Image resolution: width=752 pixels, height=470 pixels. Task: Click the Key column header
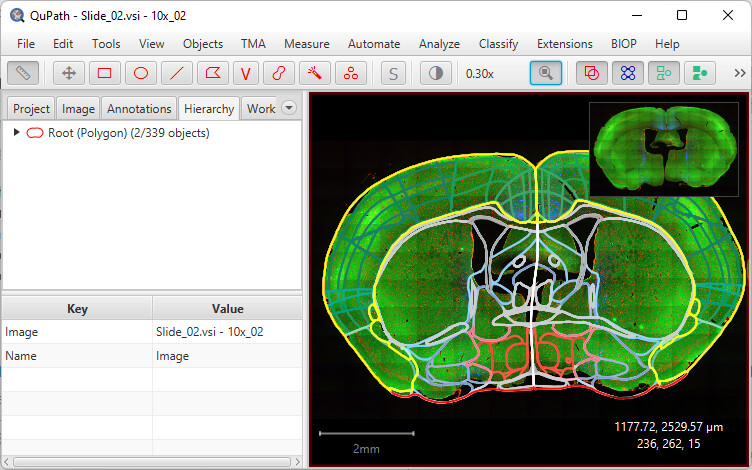click(x=77, y=308)
